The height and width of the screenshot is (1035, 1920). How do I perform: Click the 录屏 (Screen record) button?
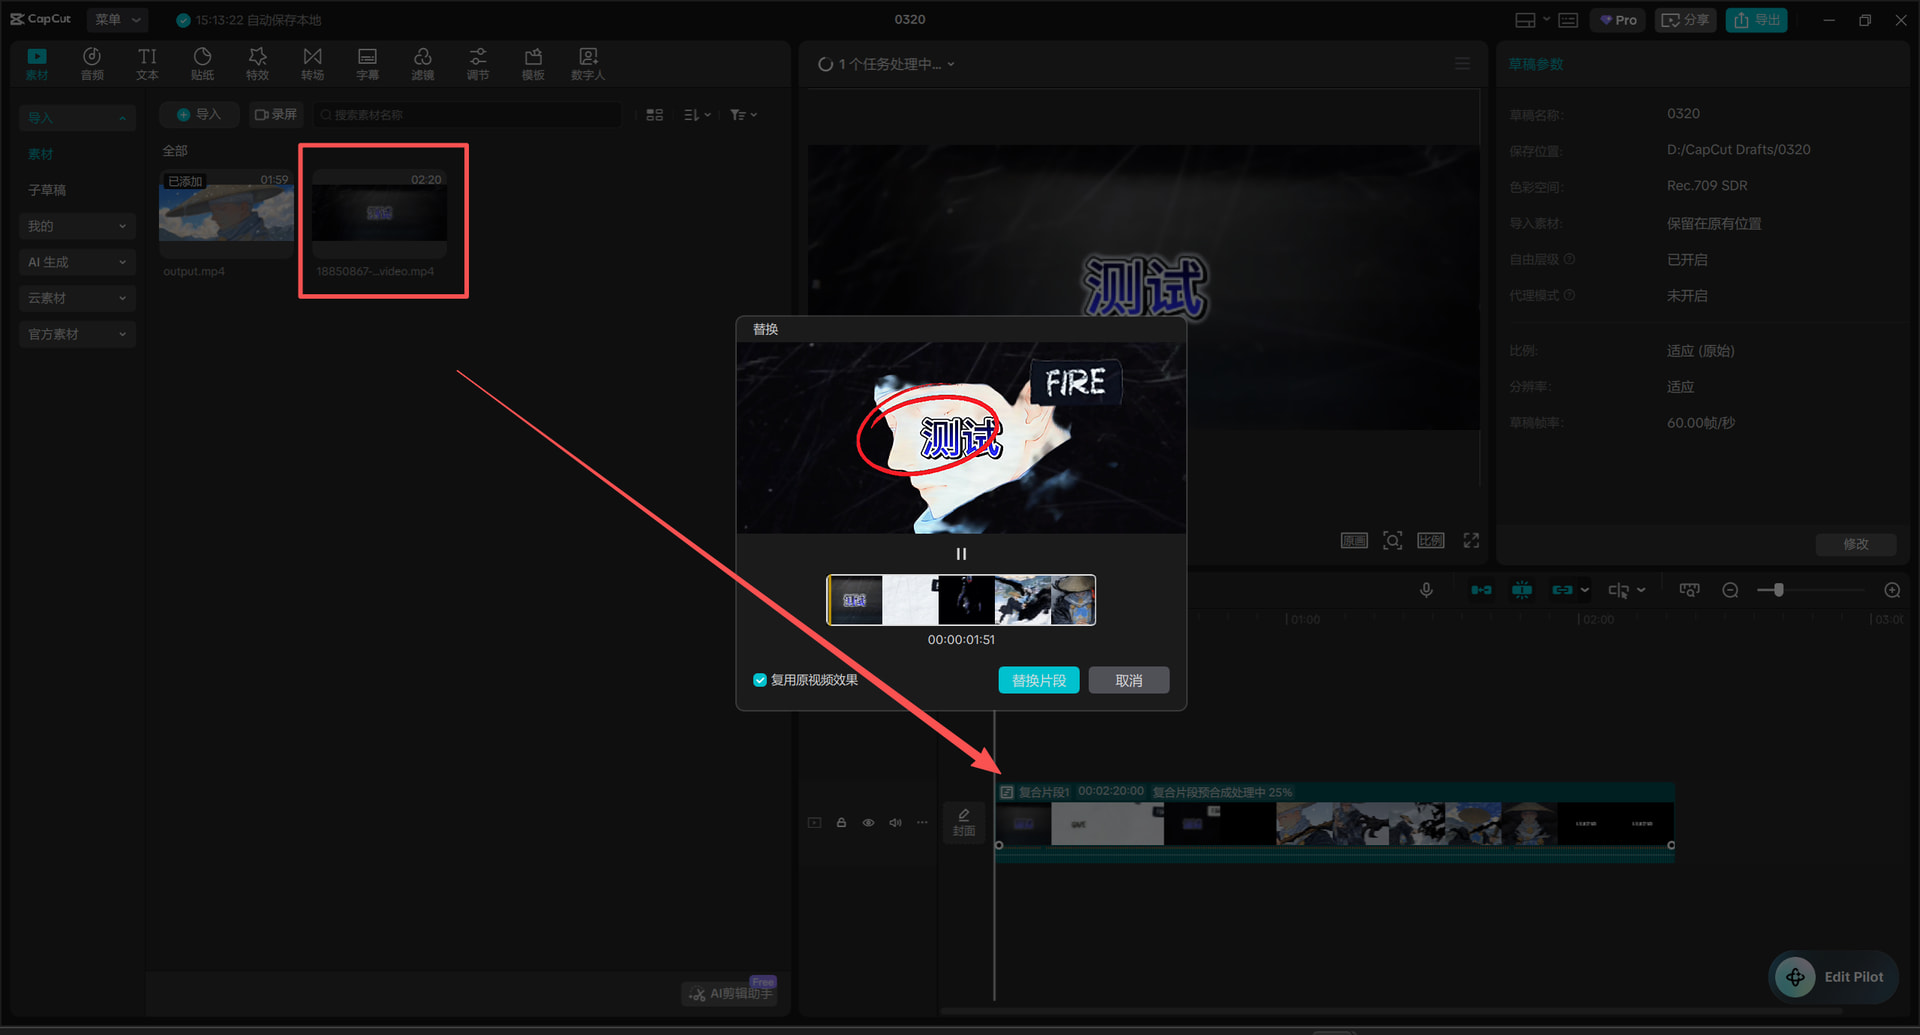pyautogui.click(x=275, y=115)
